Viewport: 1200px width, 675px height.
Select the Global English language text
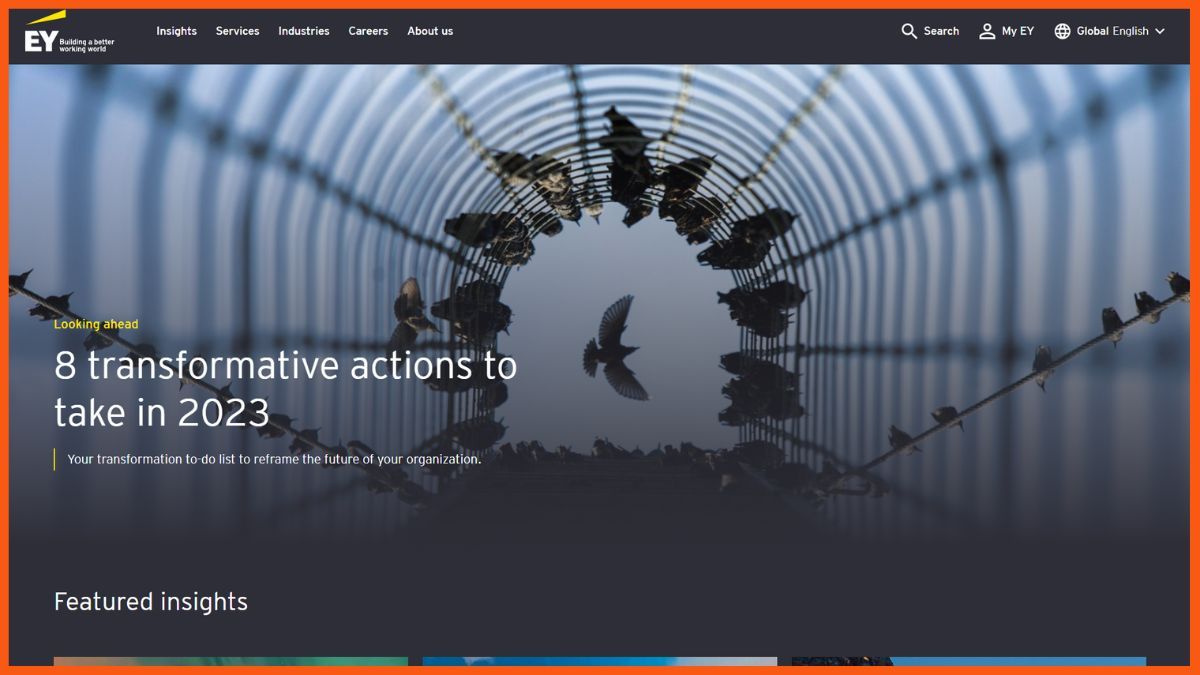[1112, 31]
